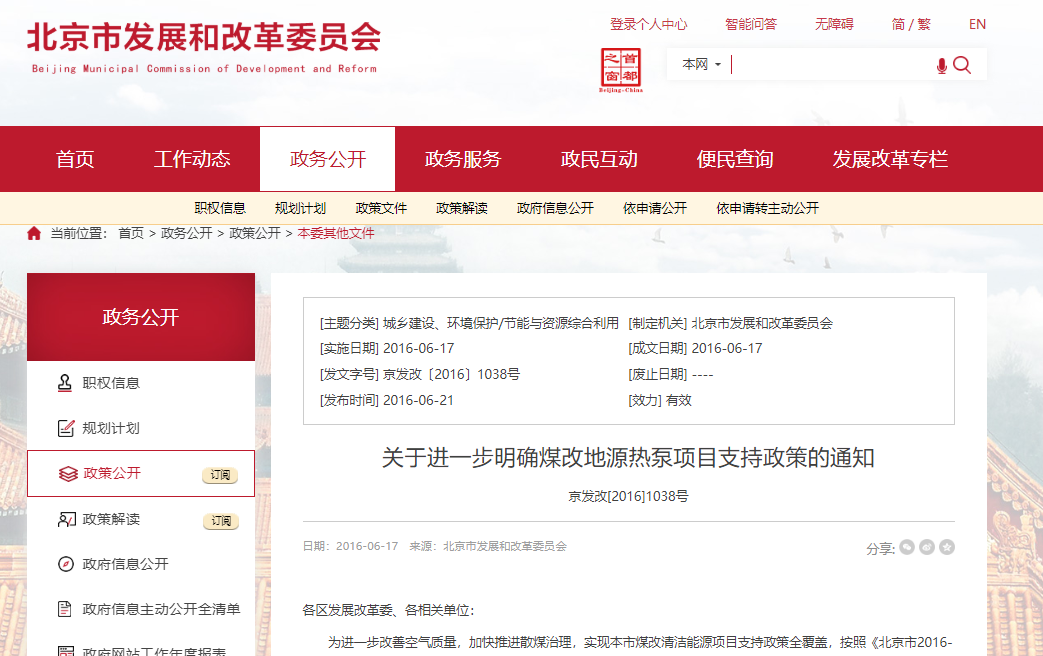Click the site title logo 北京市发展和改革委员会
This screenshot has width=1043, height=656.
(x=204, y=46)
